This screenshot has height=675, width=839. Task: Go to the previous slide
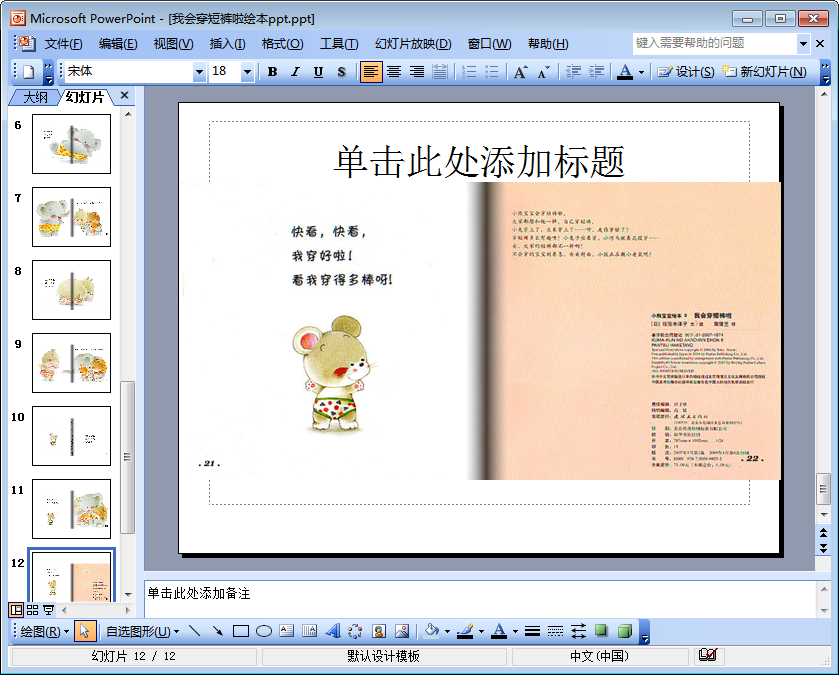click(823, 533)
